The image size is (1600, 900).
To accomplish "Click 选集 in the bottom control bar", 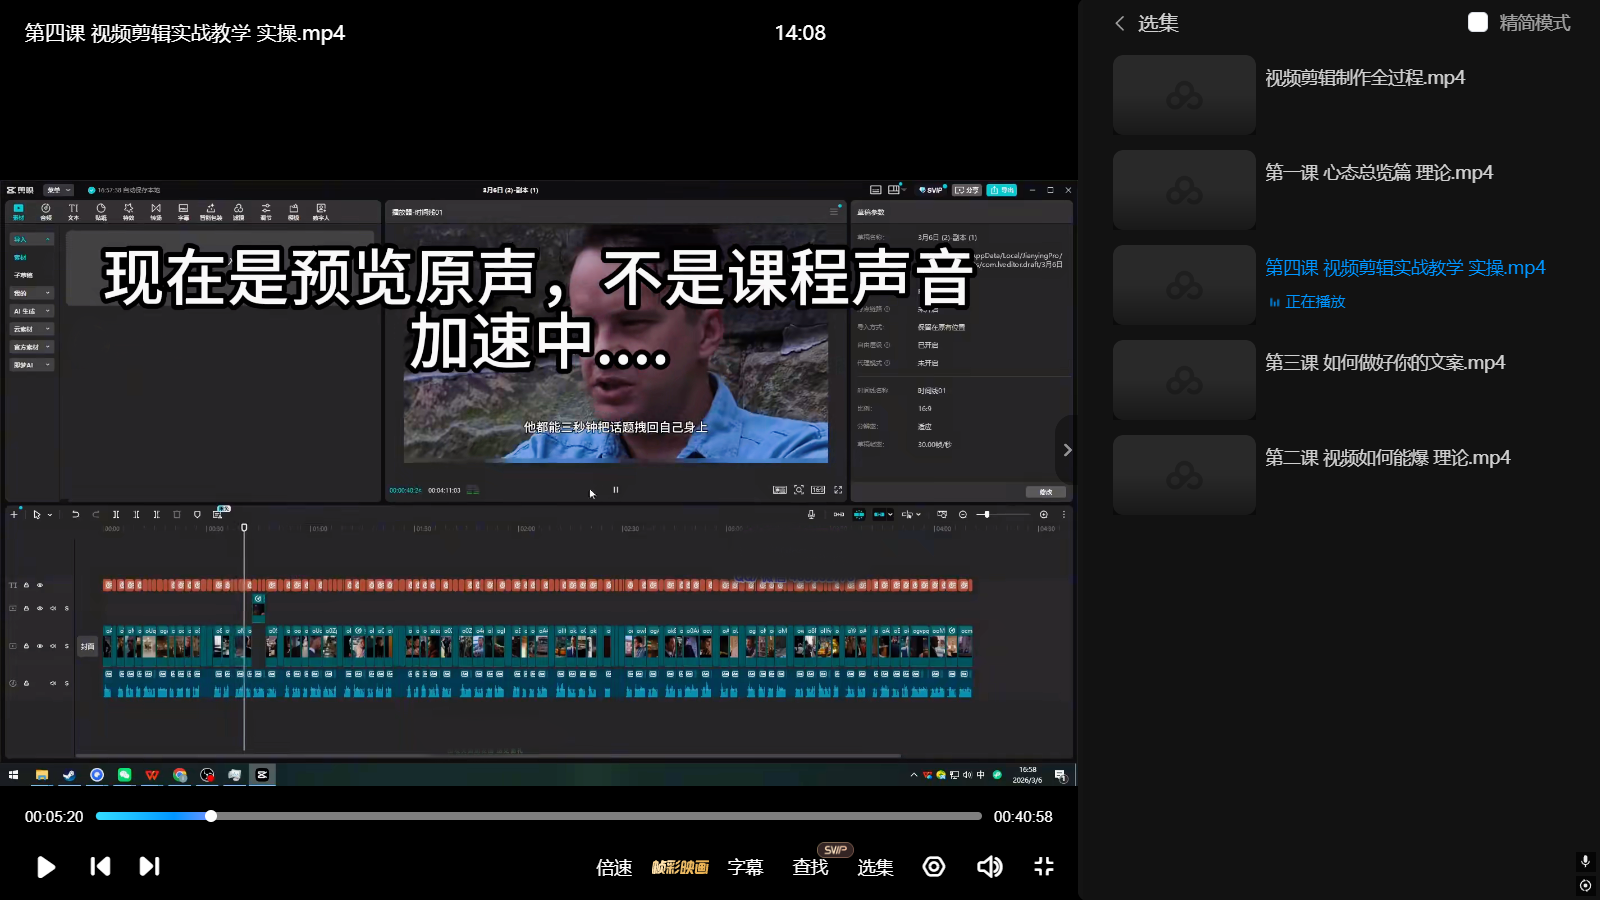I will click(x=875, y=867).
